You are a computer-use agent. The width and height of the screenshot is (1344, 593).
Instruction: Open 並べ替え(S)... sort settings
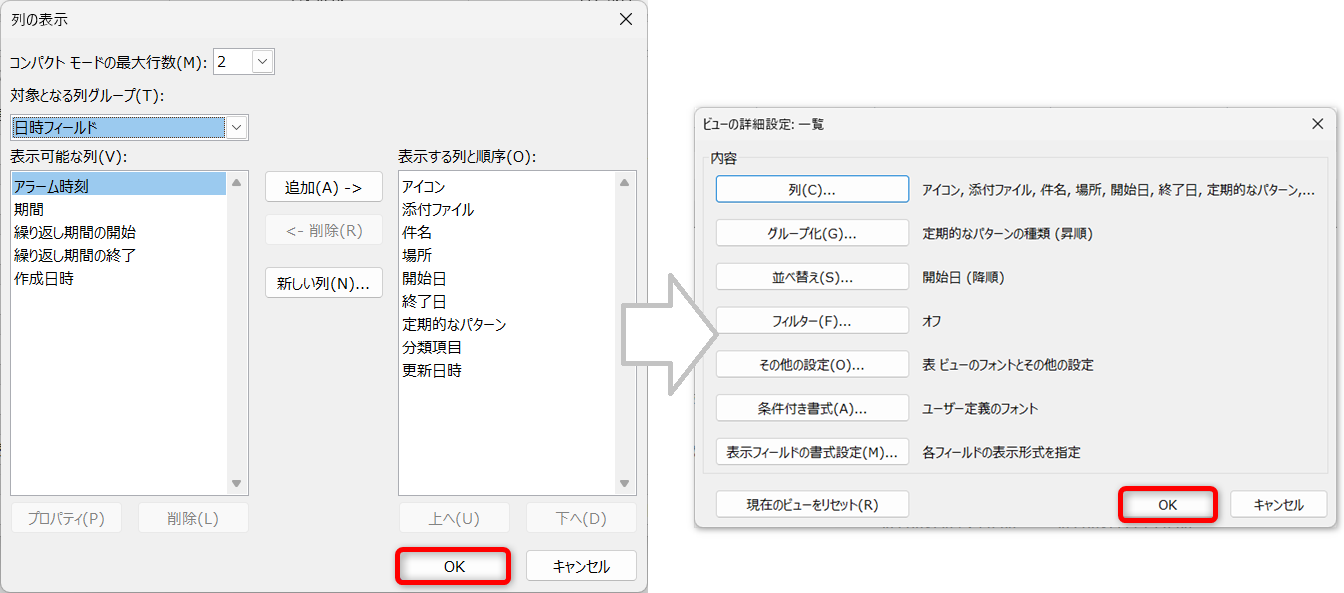tap(812, 277)
